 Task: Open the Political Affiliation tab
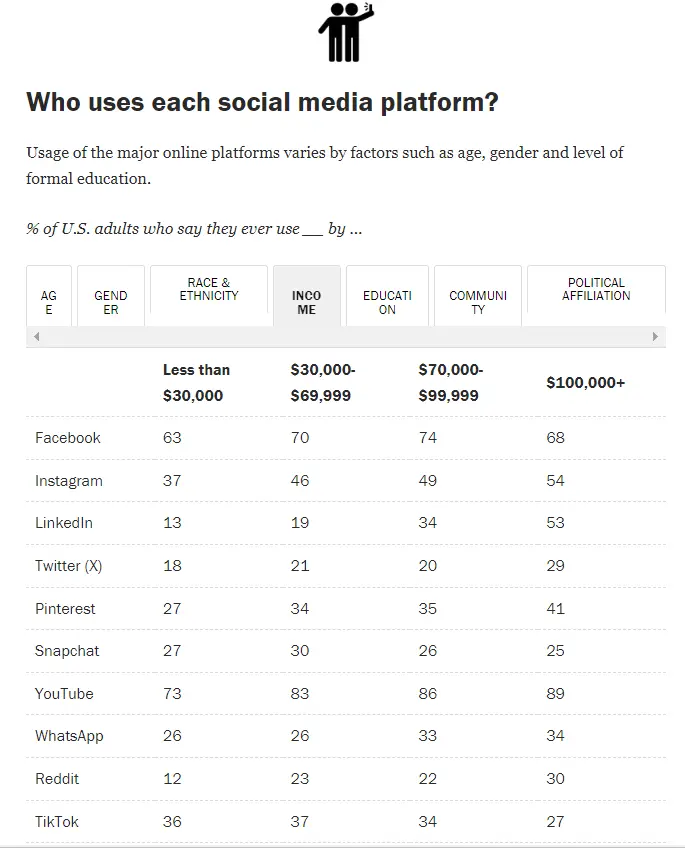(596, 290)
